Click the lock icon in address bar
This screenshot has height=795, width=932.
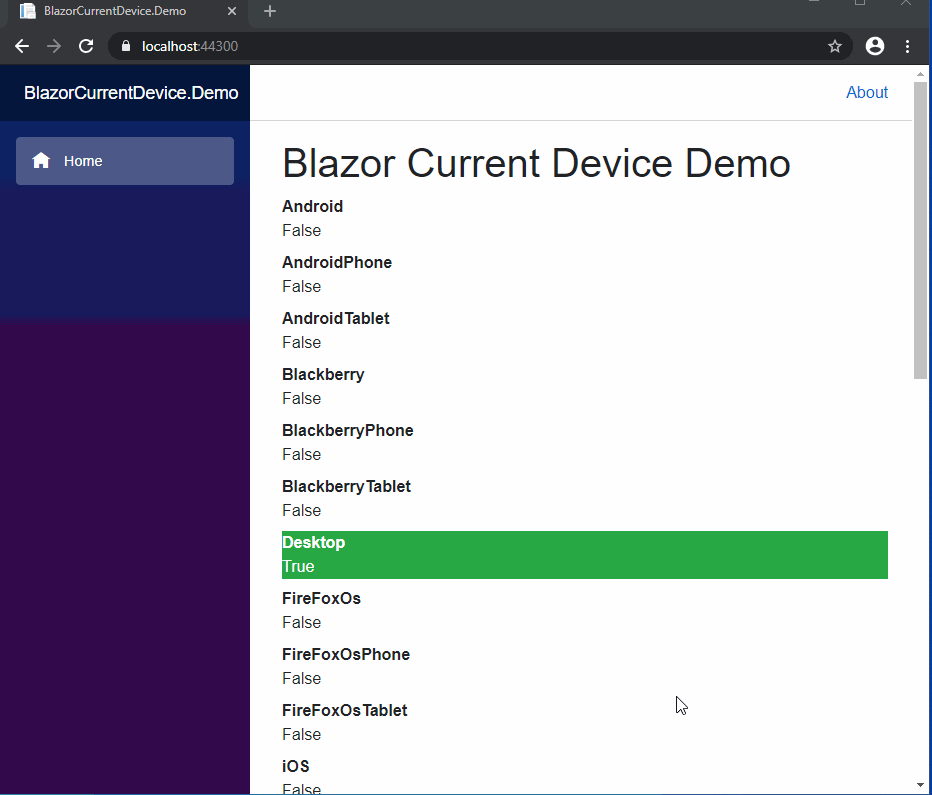point(125,46)
